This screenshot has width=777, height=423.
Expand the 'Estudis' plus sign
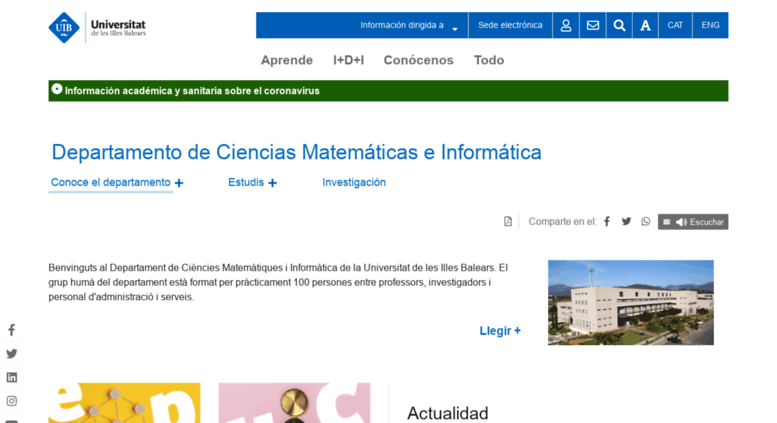click(272, 183)
